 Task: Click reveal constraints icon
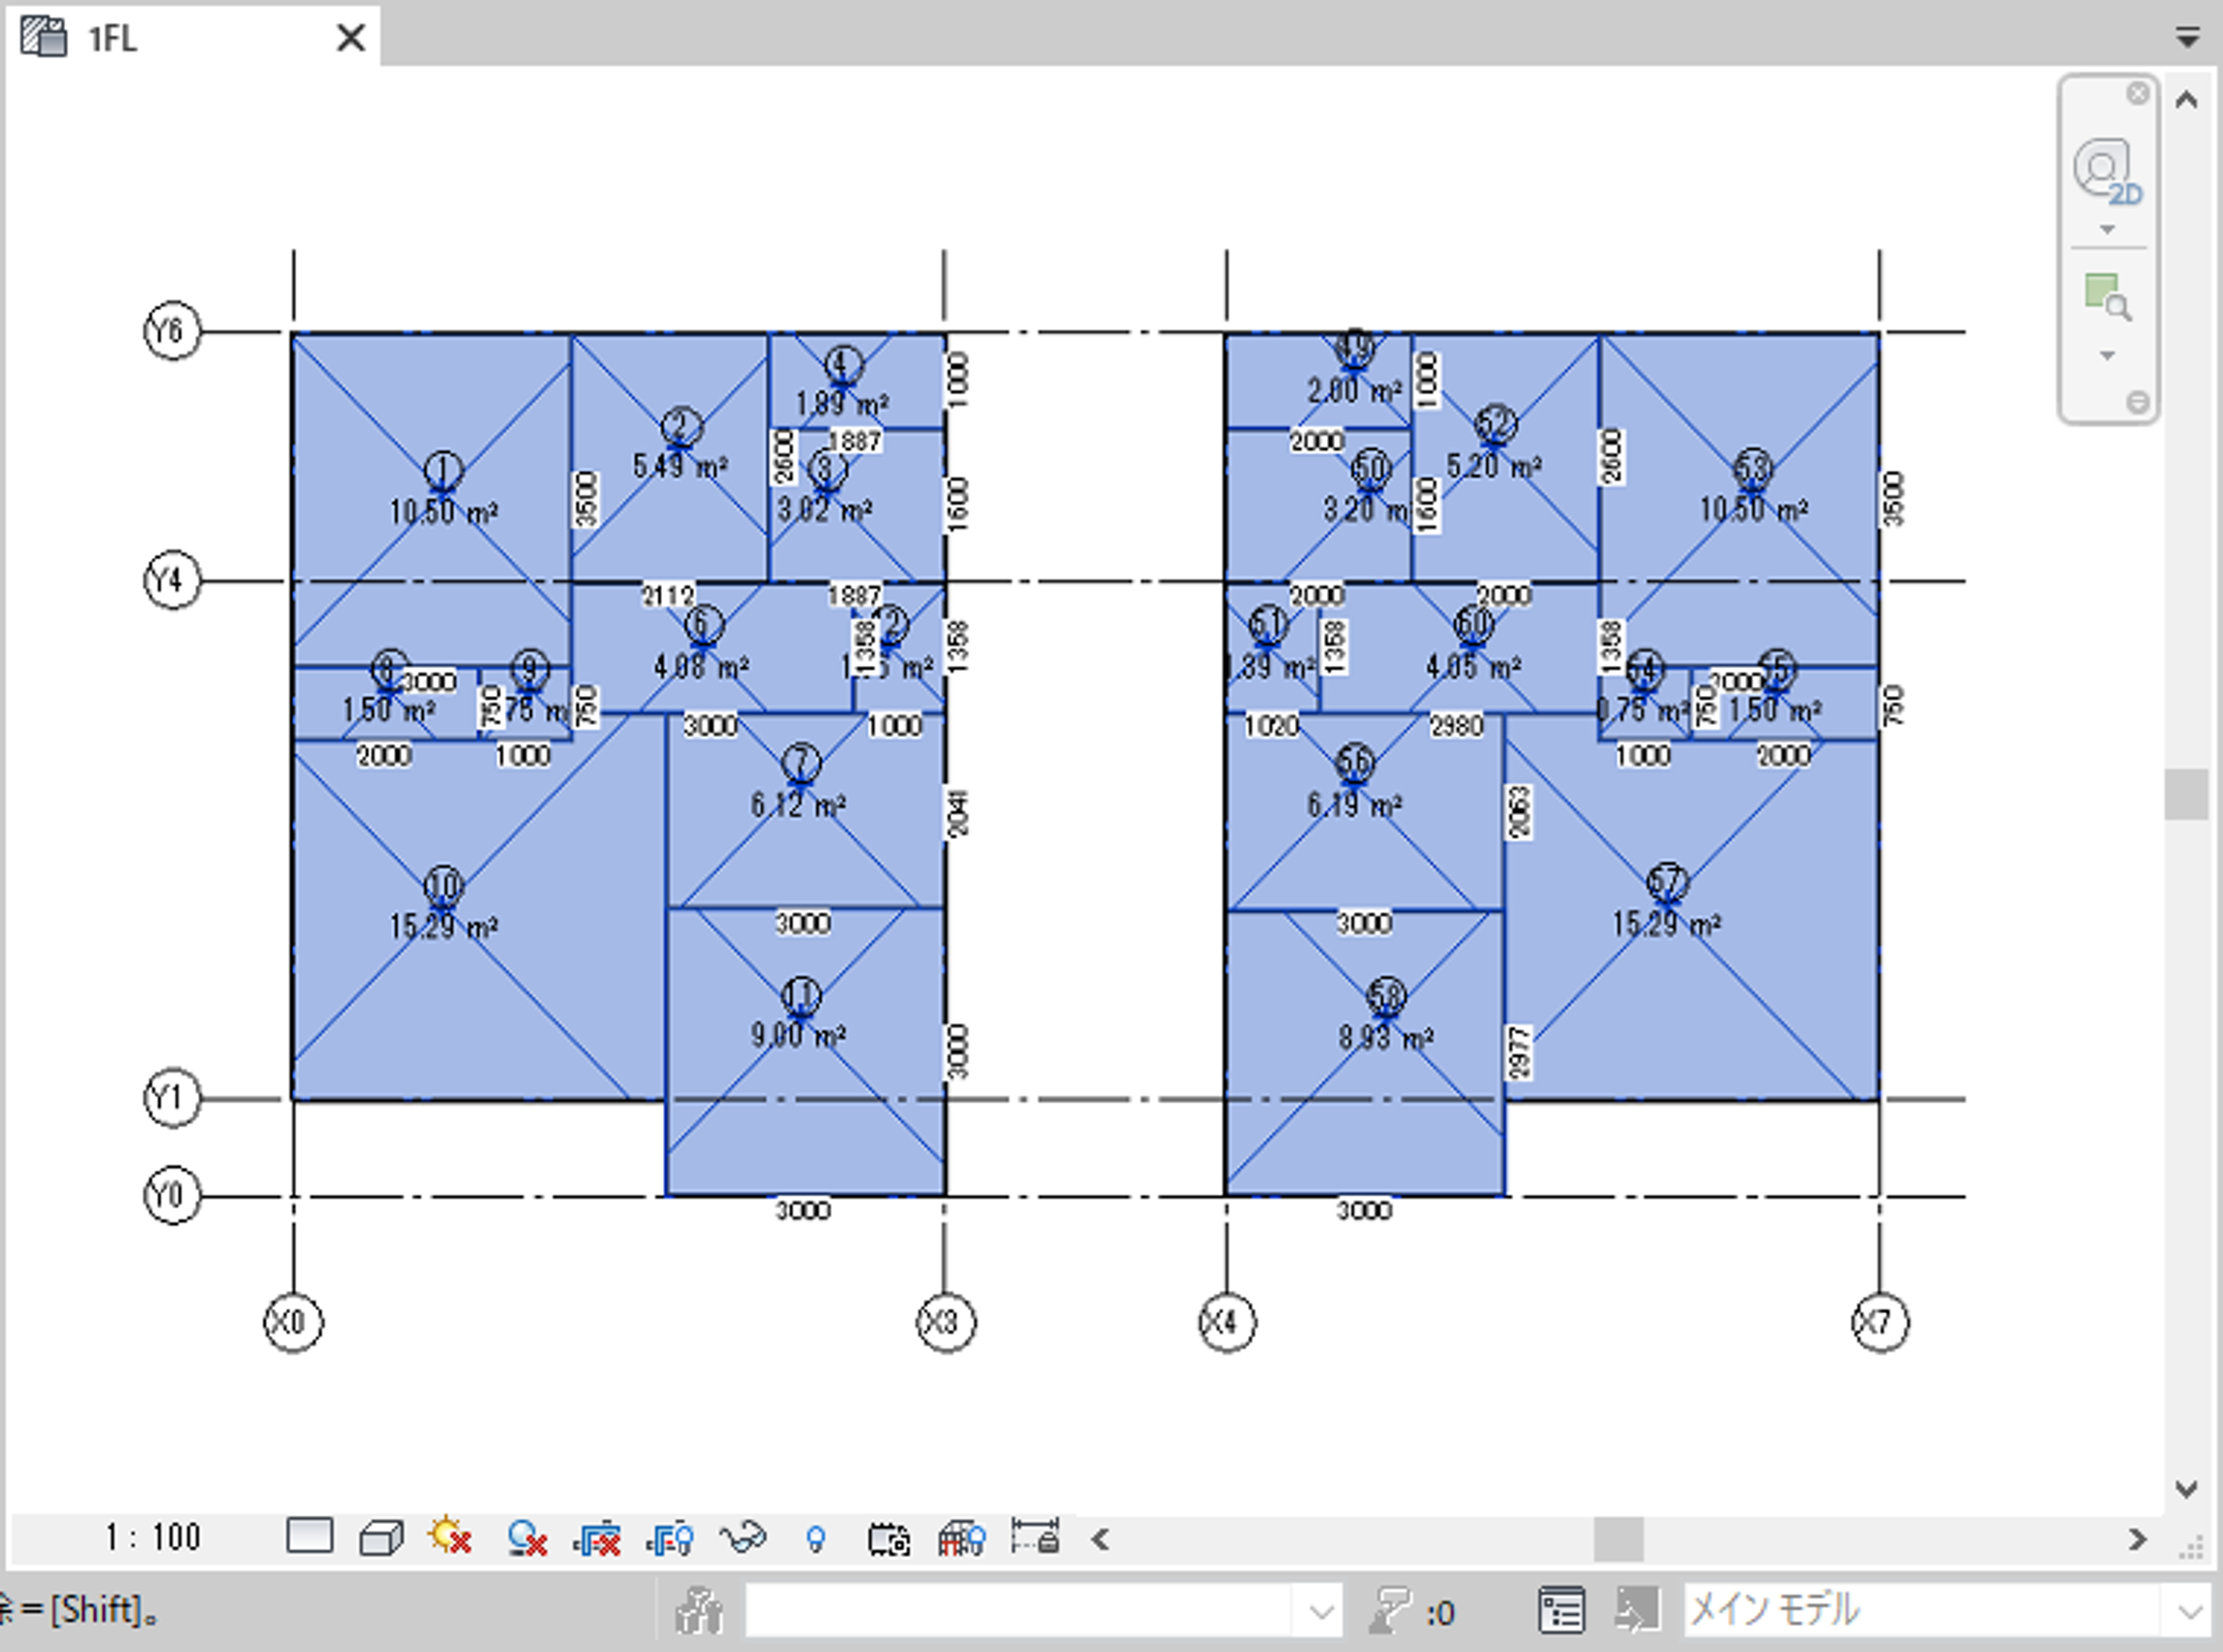tap(1034, 1536)
